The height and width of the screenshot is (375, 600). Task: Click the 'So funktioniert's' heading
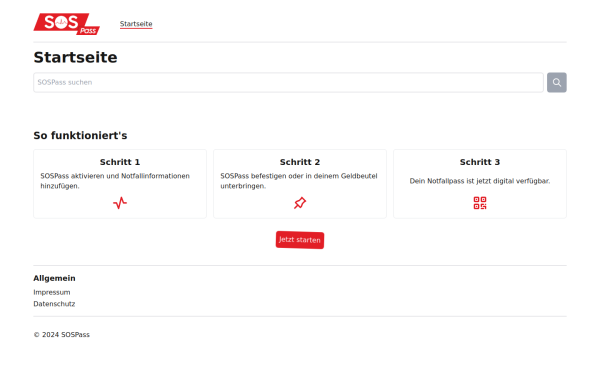(80, 135)
